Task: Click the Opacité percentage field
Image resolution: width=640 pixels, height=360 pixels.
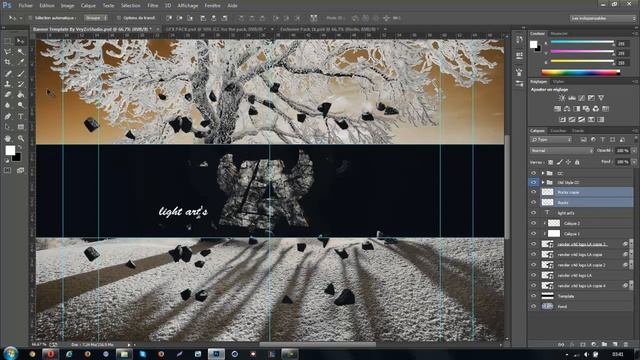Action: coord(622,151)
